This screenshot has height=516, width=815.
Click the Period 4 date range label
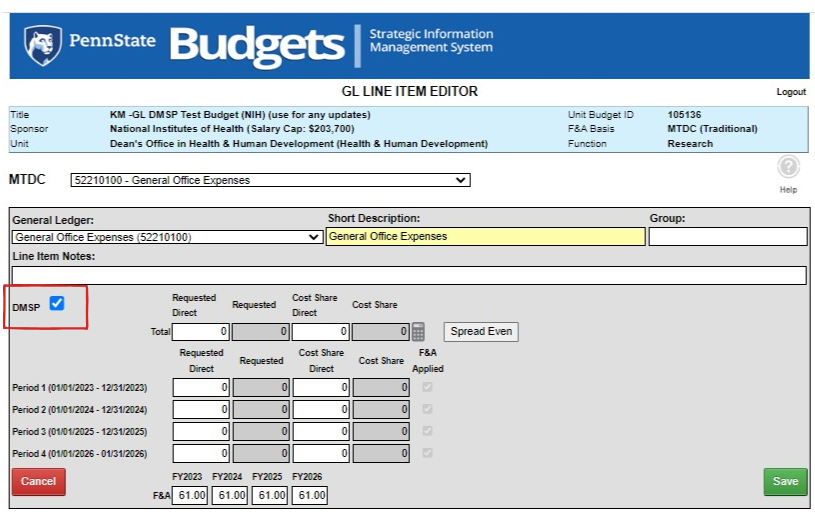[x=80, y=454]
